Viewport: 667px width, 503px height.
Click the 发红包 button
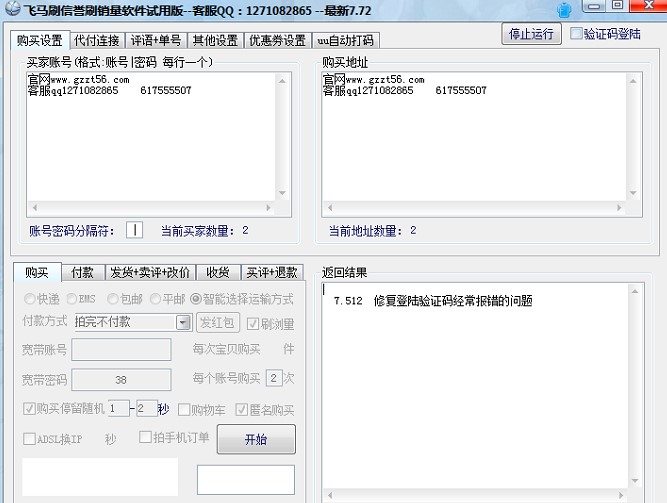pyautogui.click(x=218, y=323)
